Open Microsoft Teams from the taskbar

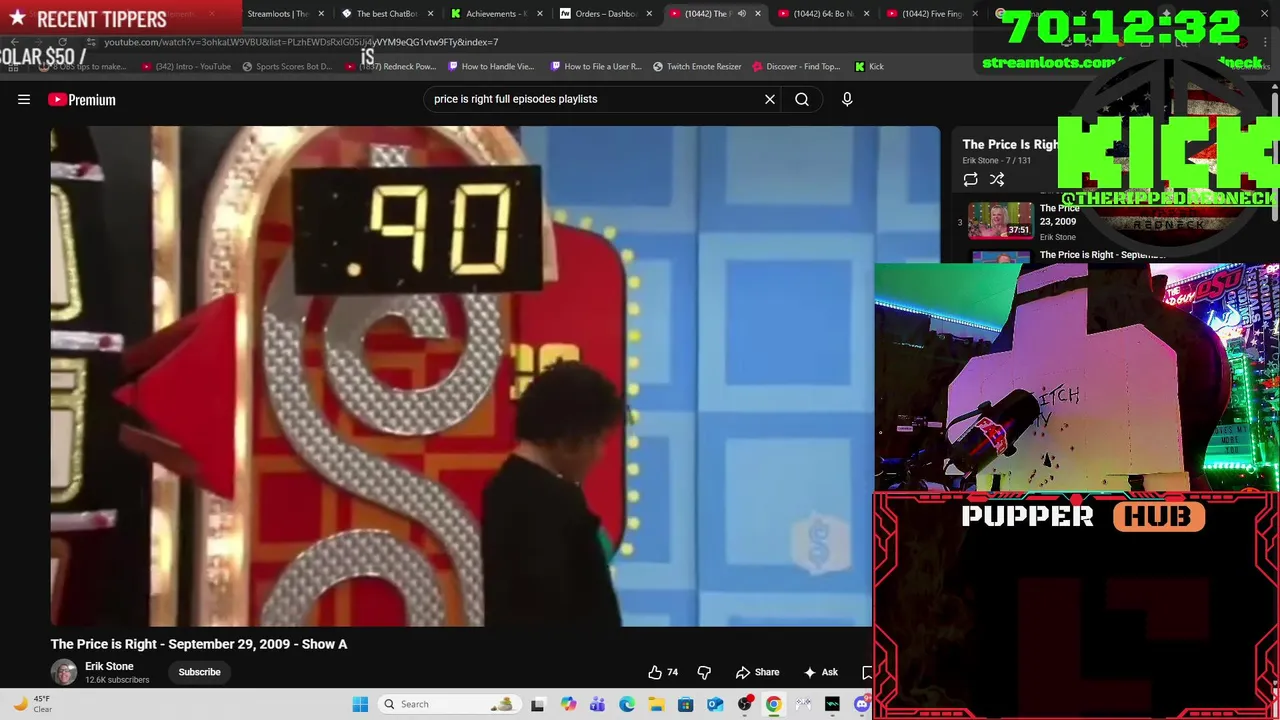(x=597, y=704)
